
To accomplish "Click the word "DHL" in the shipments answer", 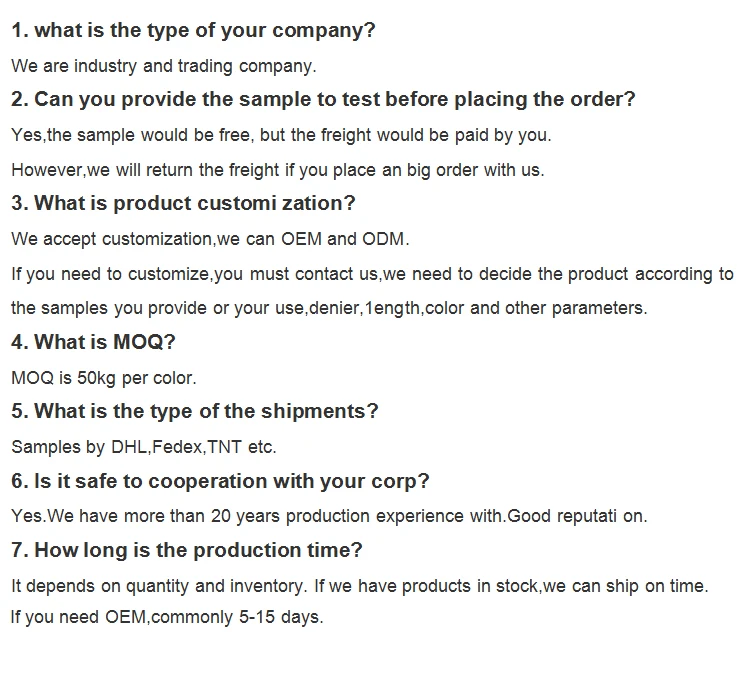I will [x=125, y=447].
